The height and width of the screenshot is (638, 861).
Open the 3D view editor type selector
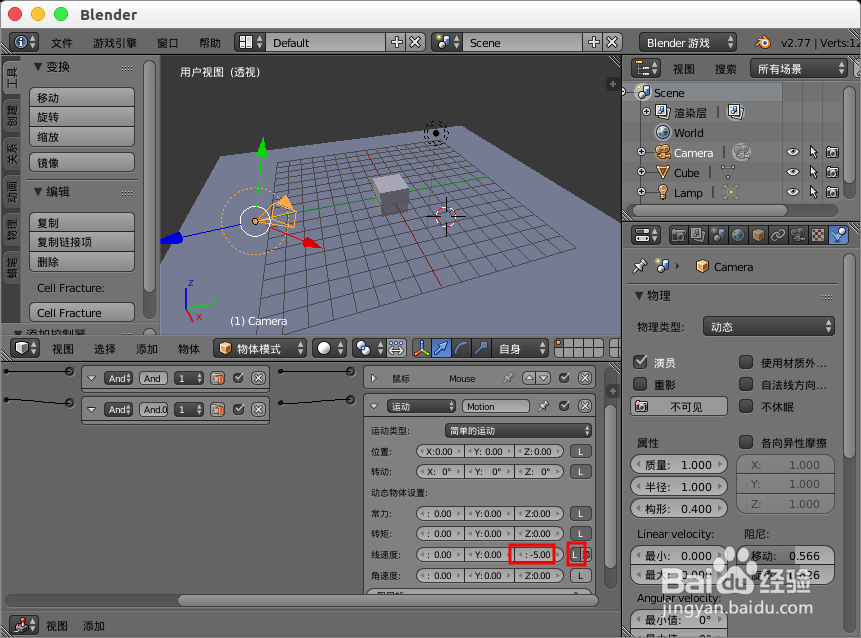[24, 348]
